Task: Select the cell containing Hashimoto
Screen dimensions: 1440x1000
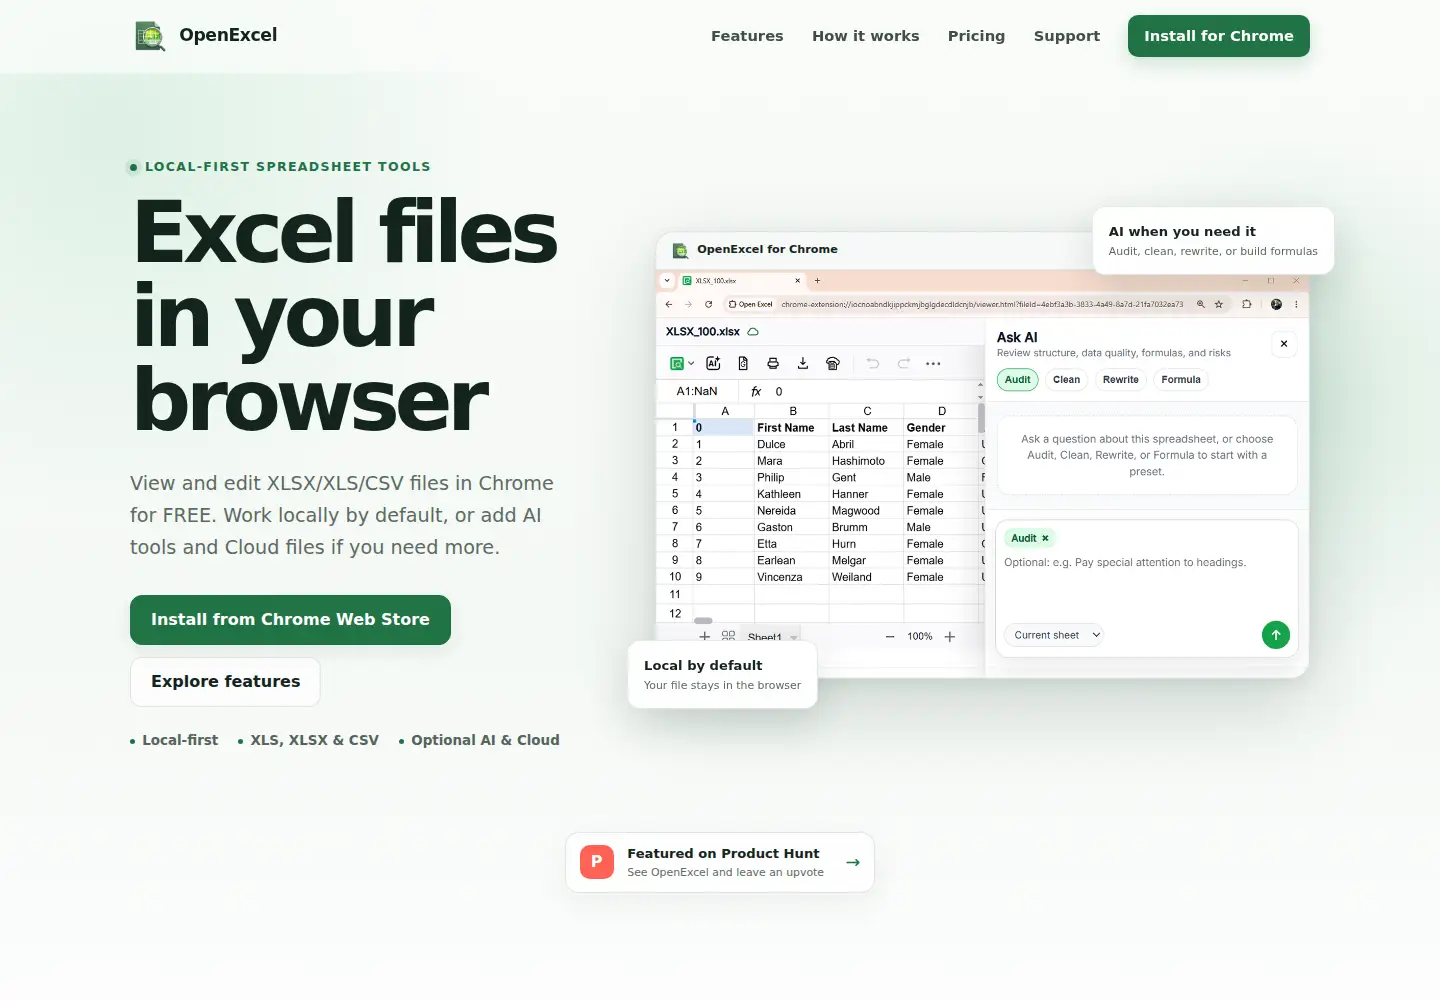Action: pyautogui.click(x=866, y=461)
